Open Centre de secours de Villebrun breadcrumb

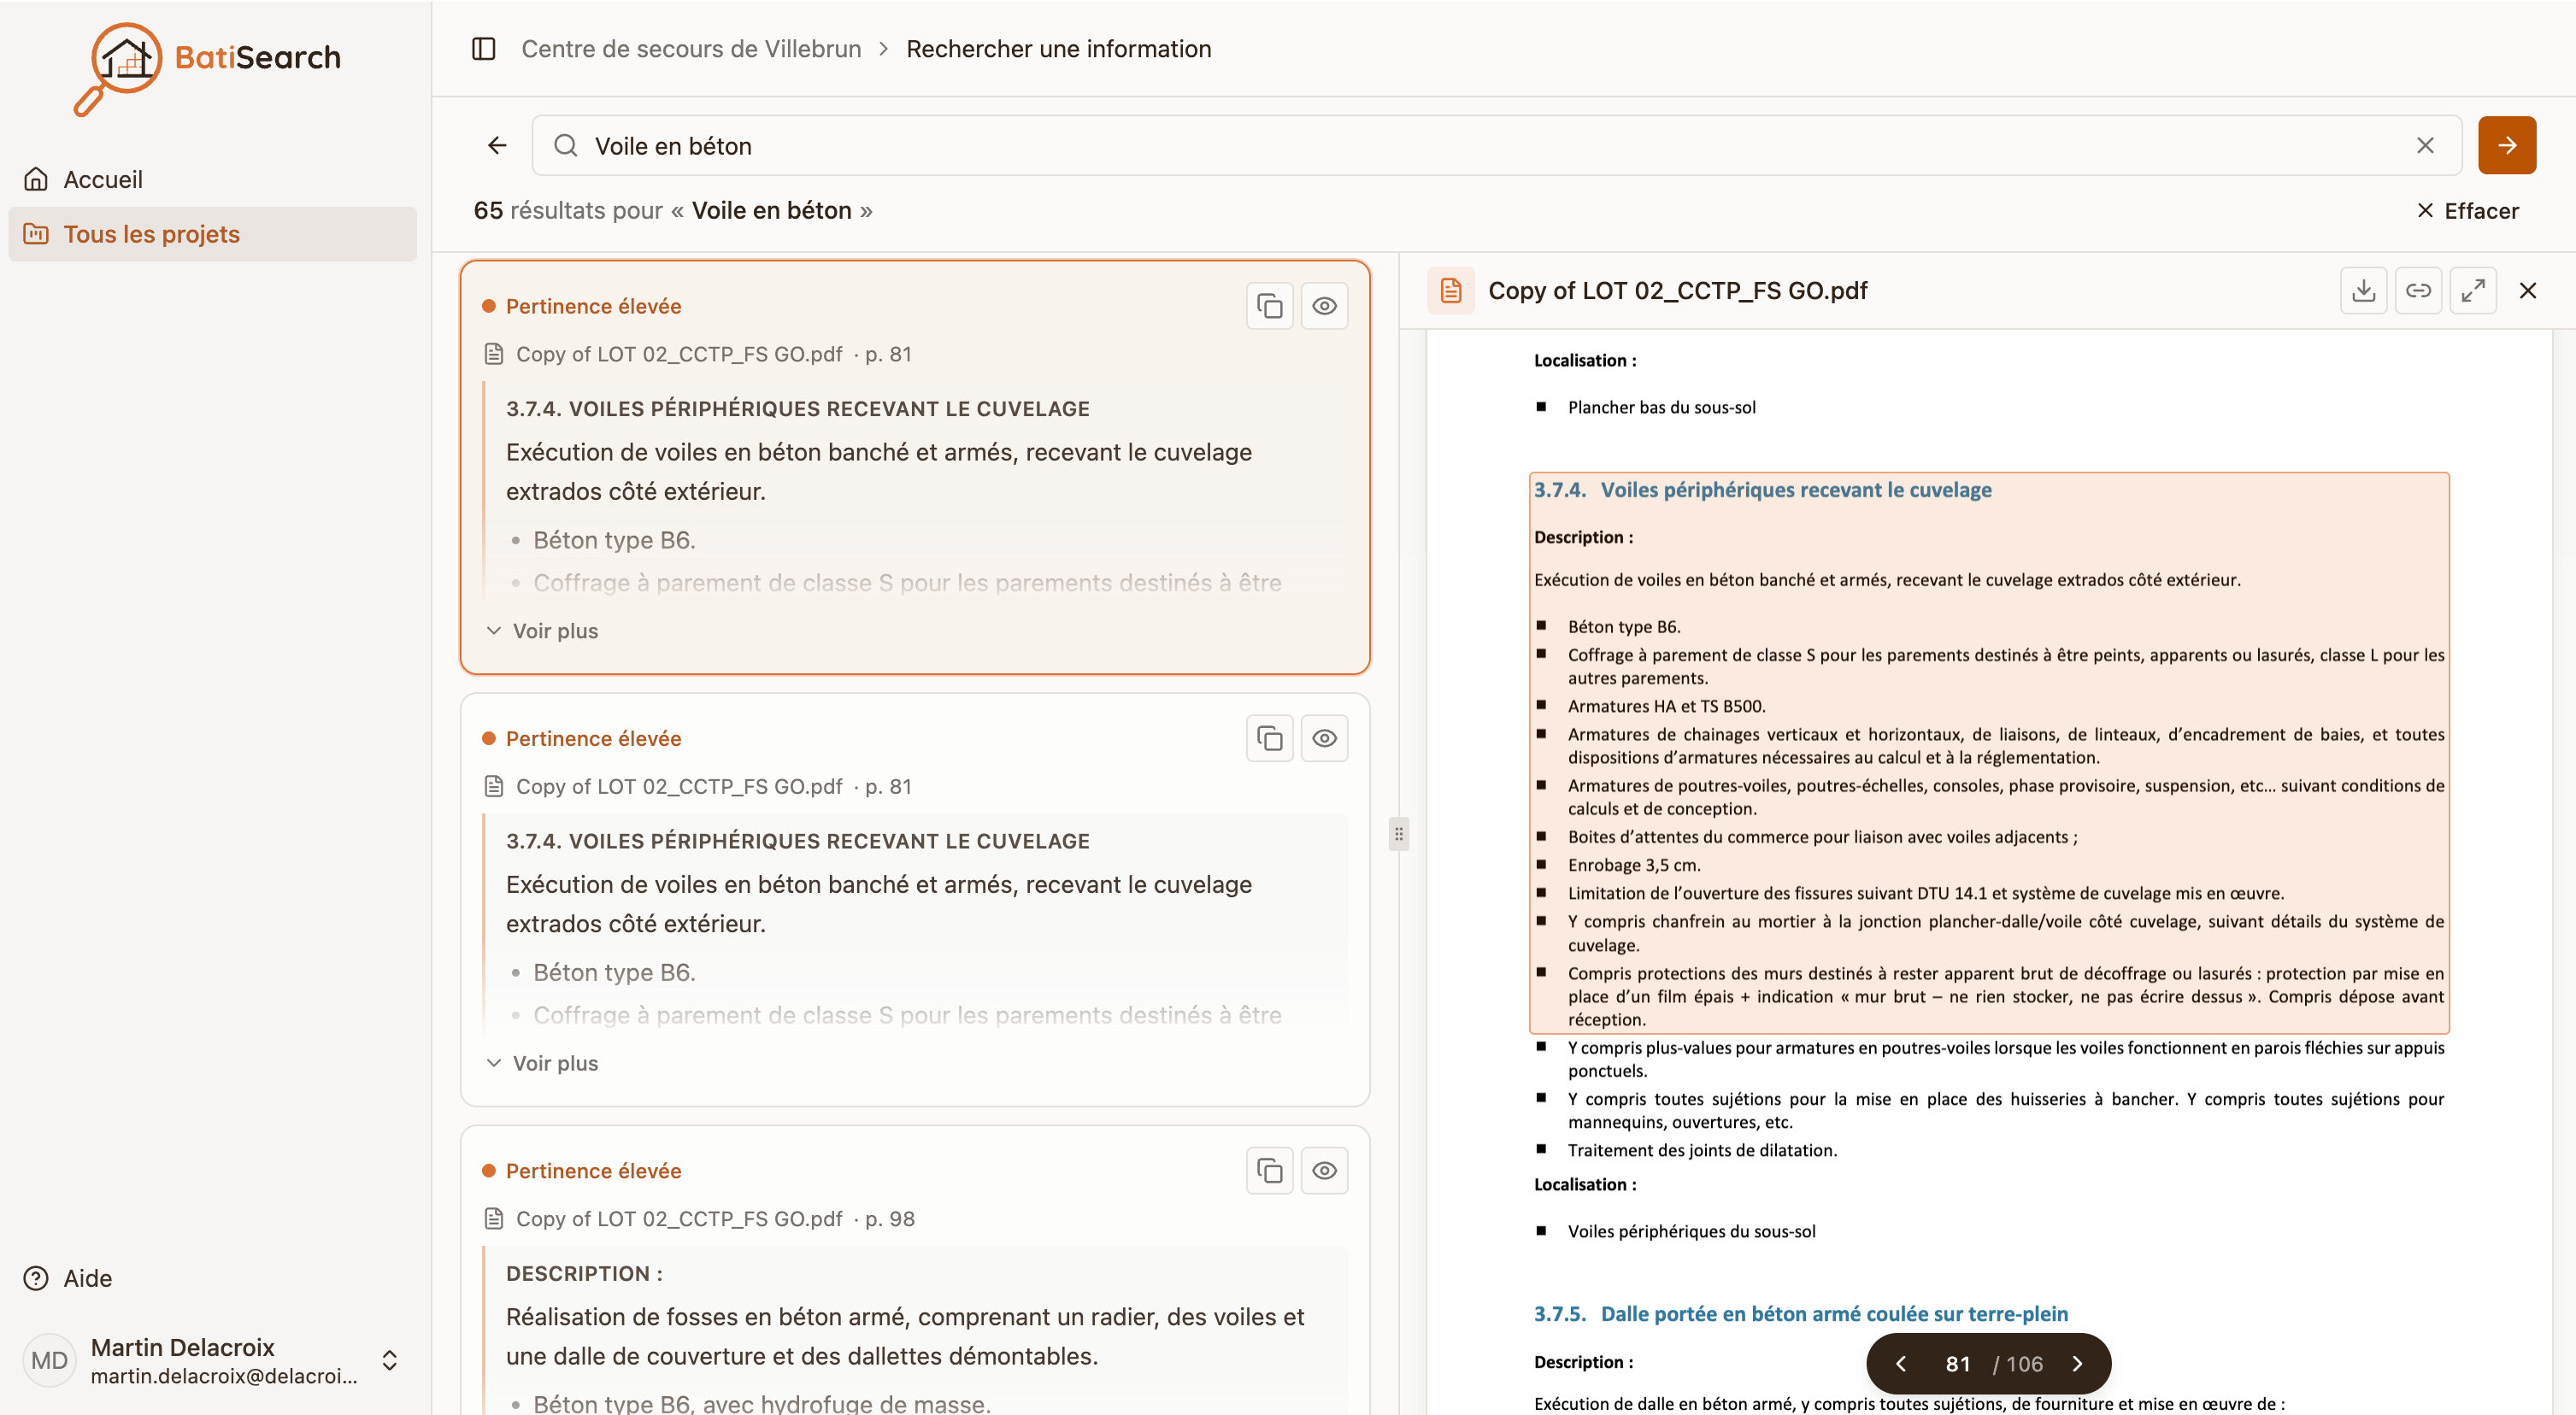(x=691, y=49)
